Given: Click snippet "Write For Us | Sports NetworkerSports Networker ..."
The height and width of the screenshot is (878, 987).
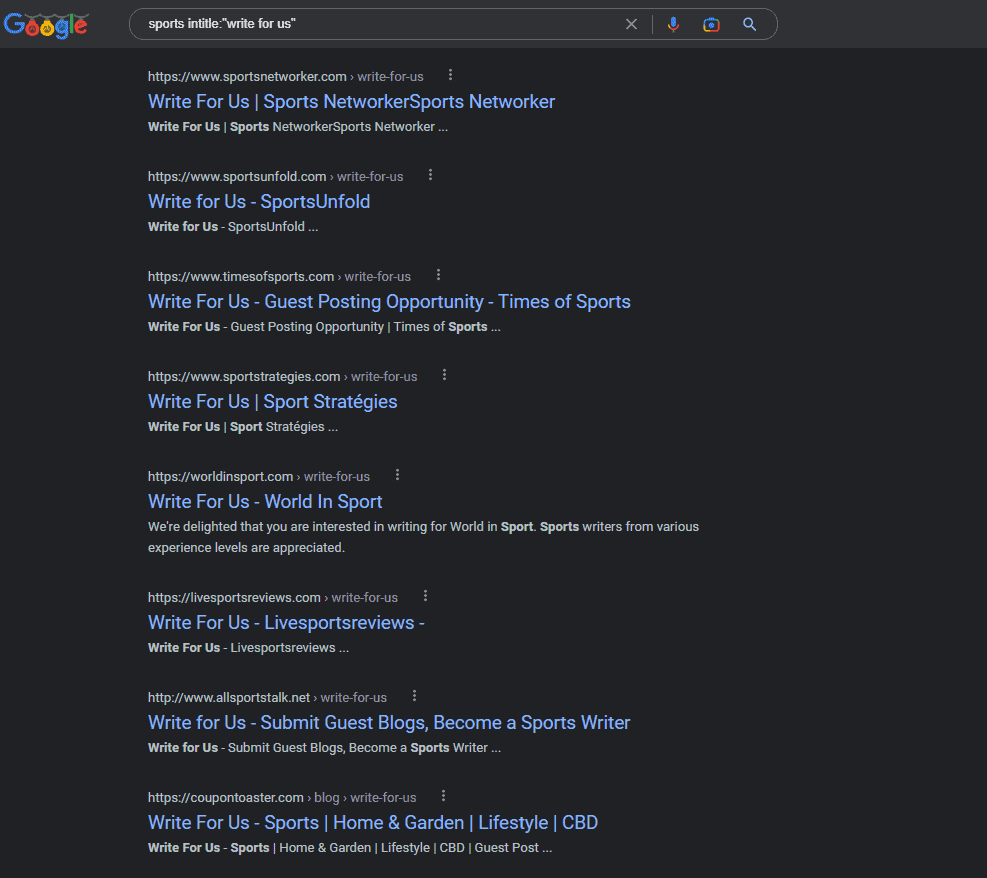Looking at the screenshot, I should click(x=298, y=127).
